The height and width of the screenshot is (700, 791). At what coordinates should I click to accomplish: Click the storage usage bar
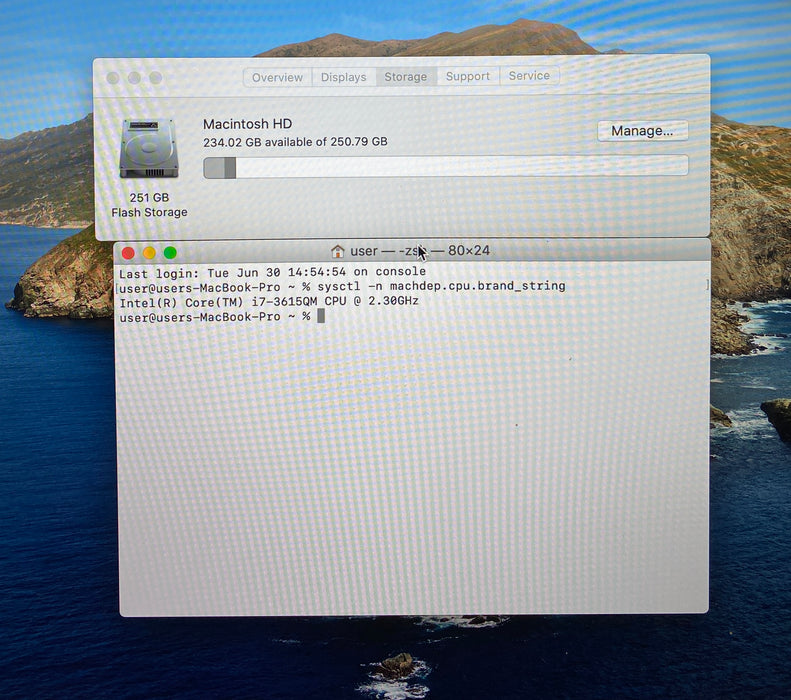[x=445, y=167]
